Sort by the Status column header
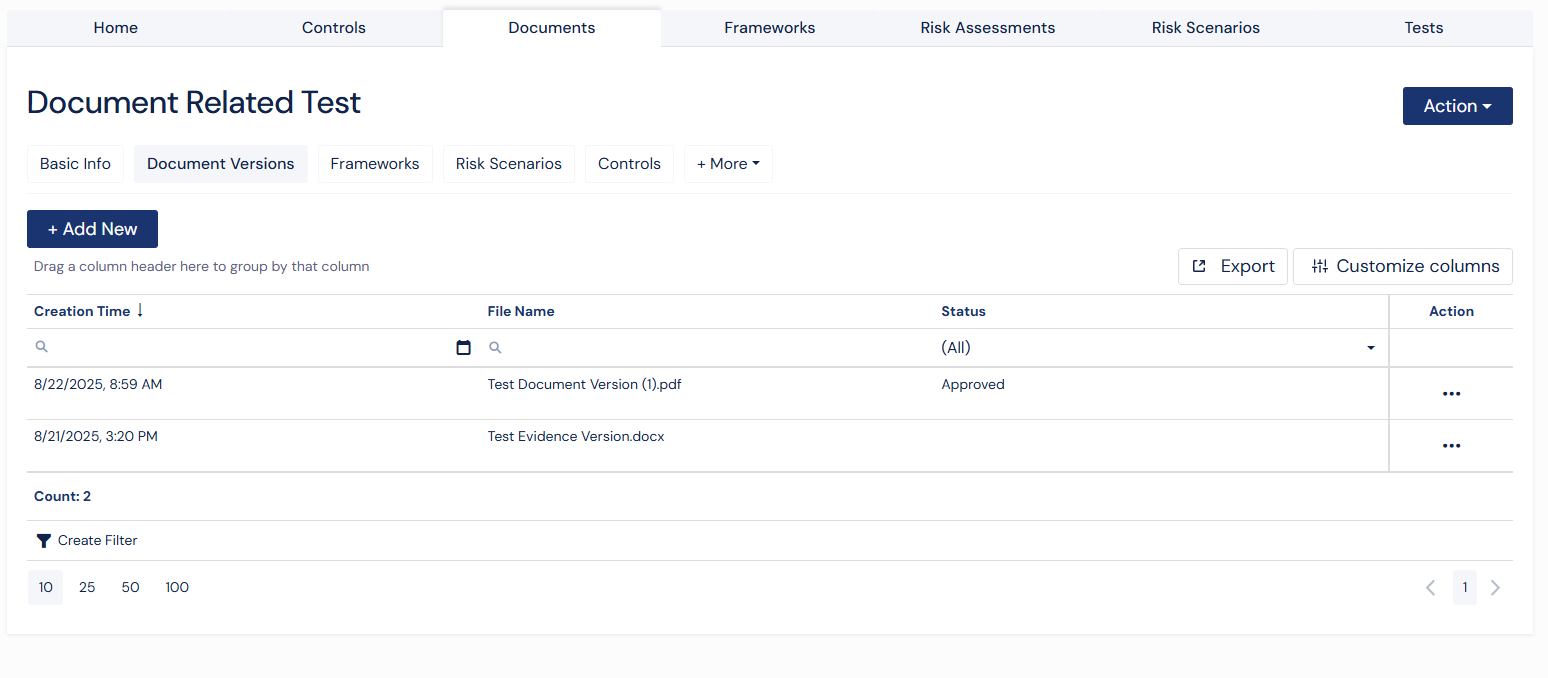 pyautogui.click(x=963, y=311)
